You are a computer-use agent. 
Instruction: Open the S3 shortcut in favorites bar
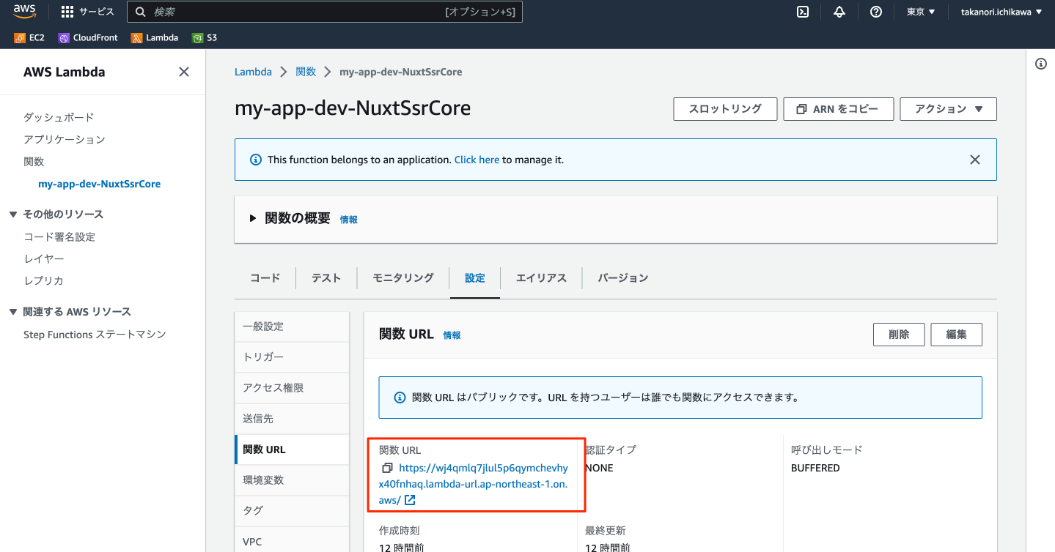pyautogui.click(x=205, y=38)
